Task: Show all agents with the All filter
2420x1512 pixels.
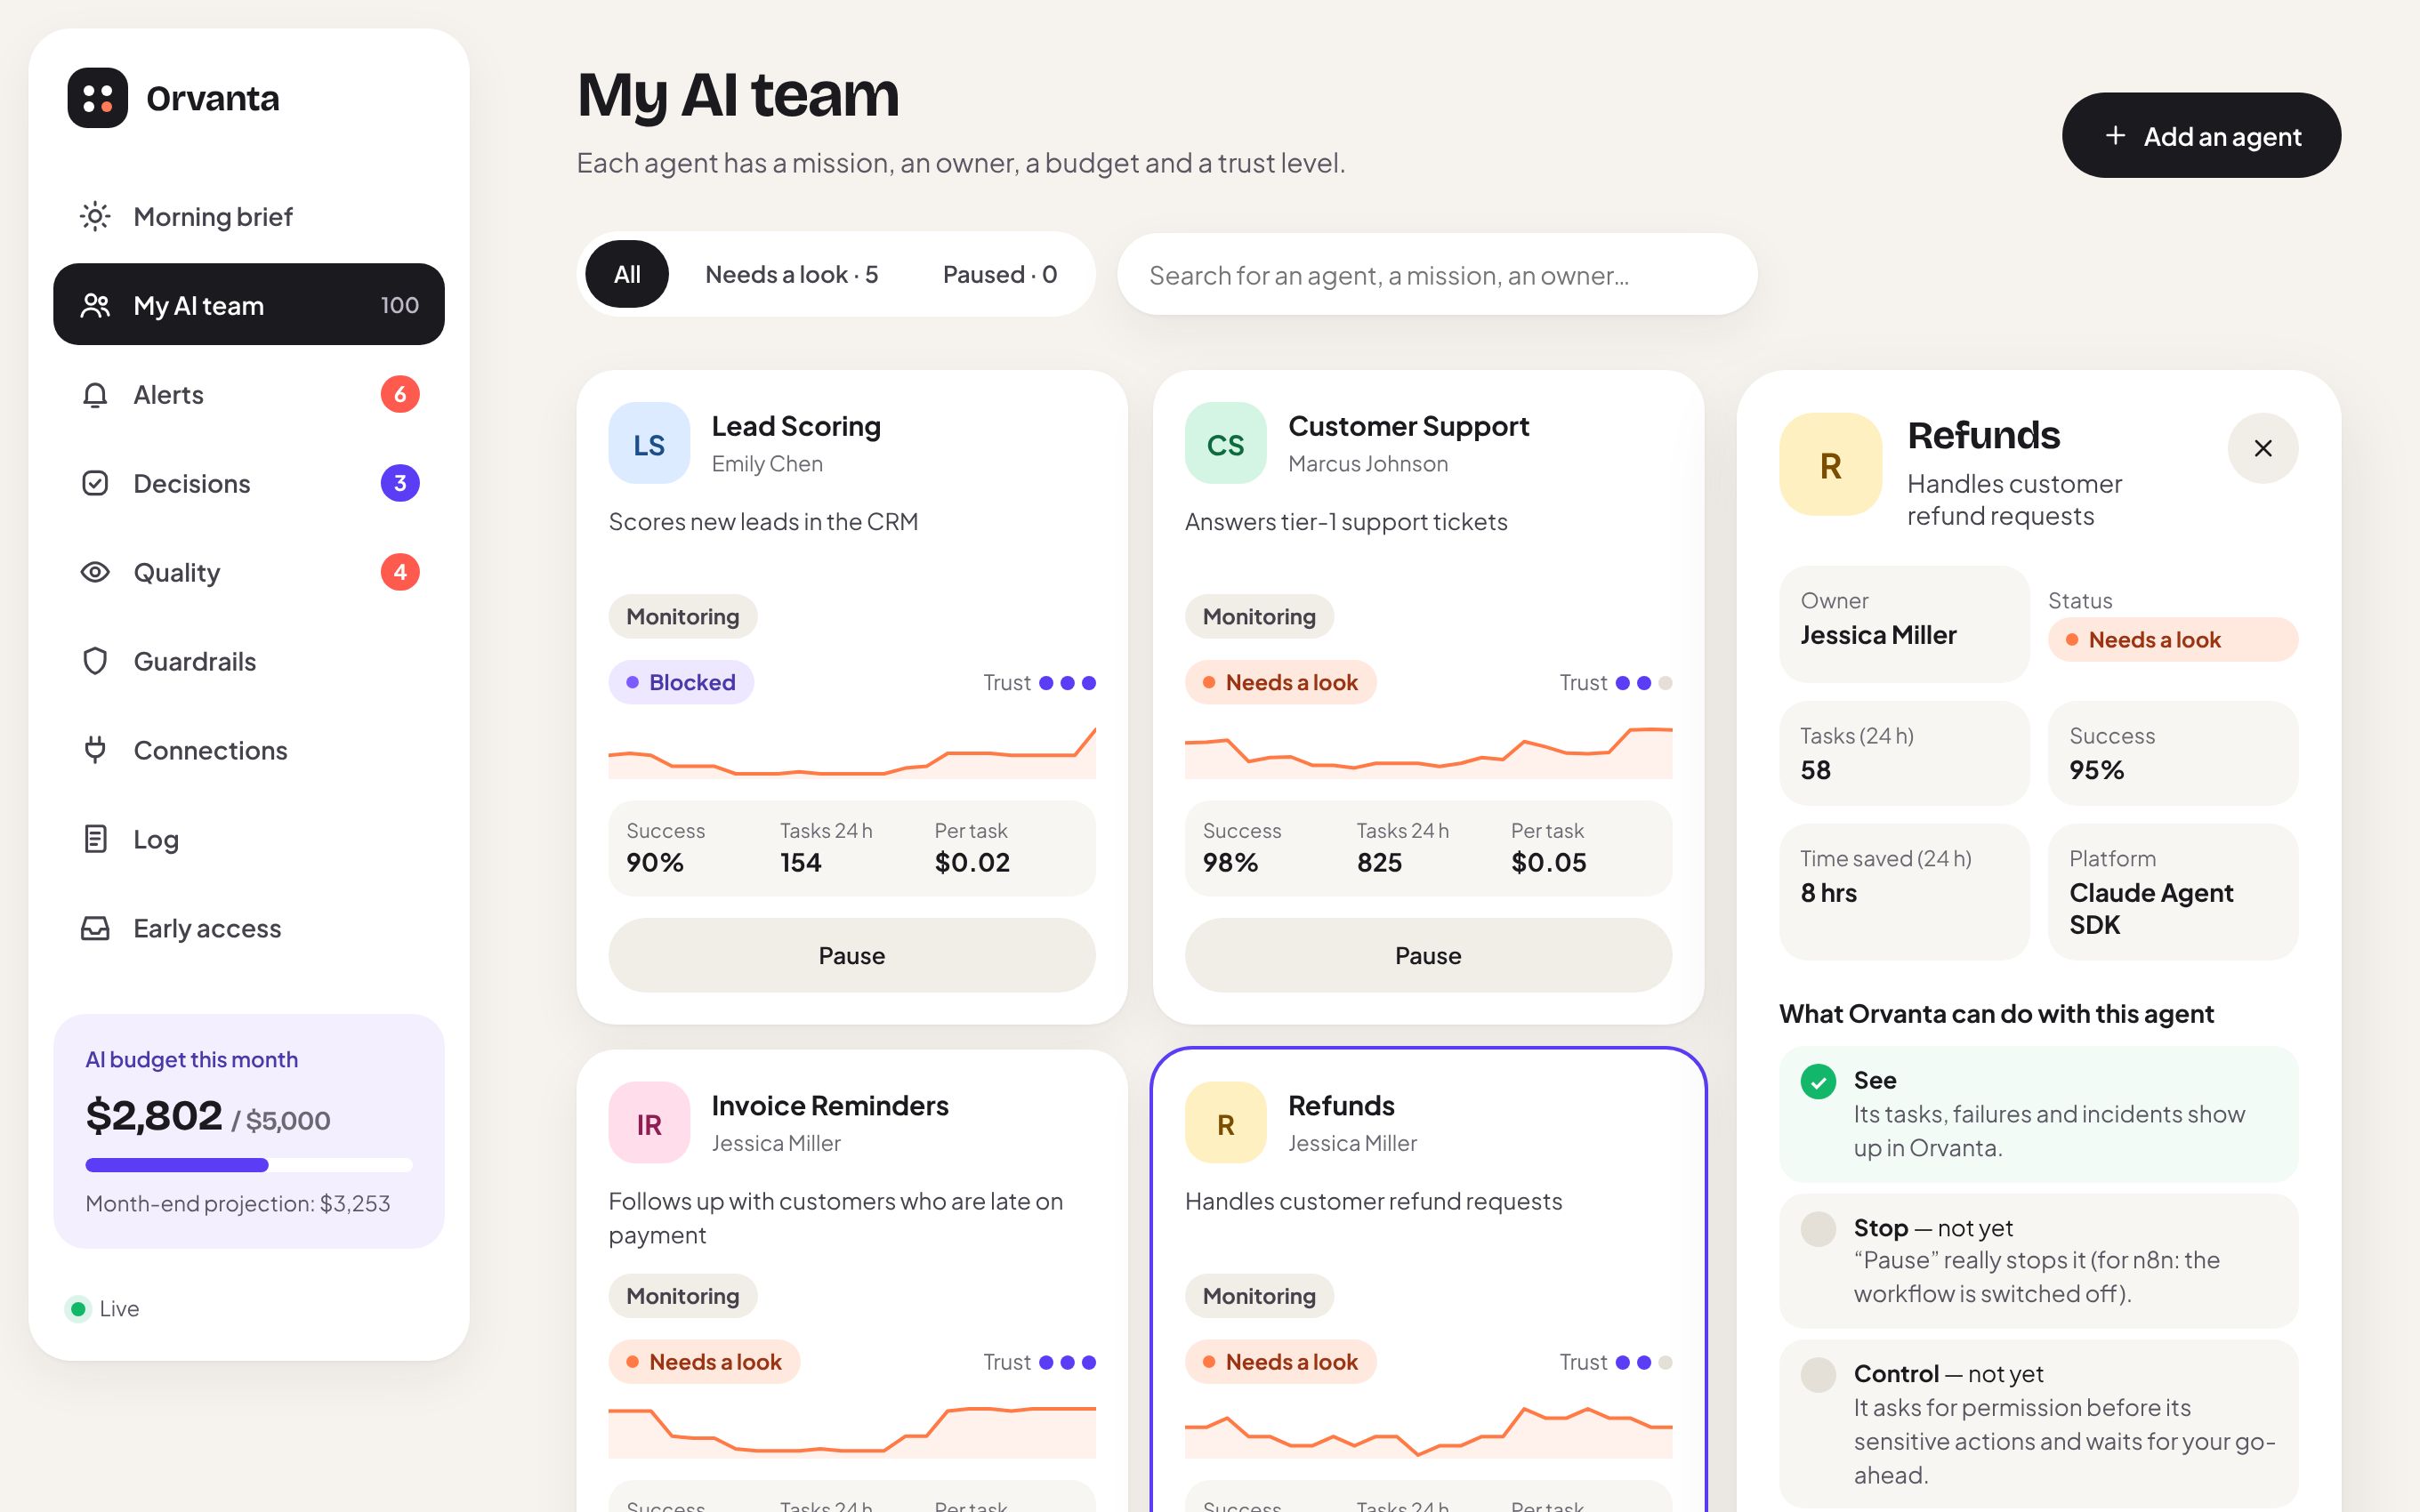Action: (x=627, y=274)
